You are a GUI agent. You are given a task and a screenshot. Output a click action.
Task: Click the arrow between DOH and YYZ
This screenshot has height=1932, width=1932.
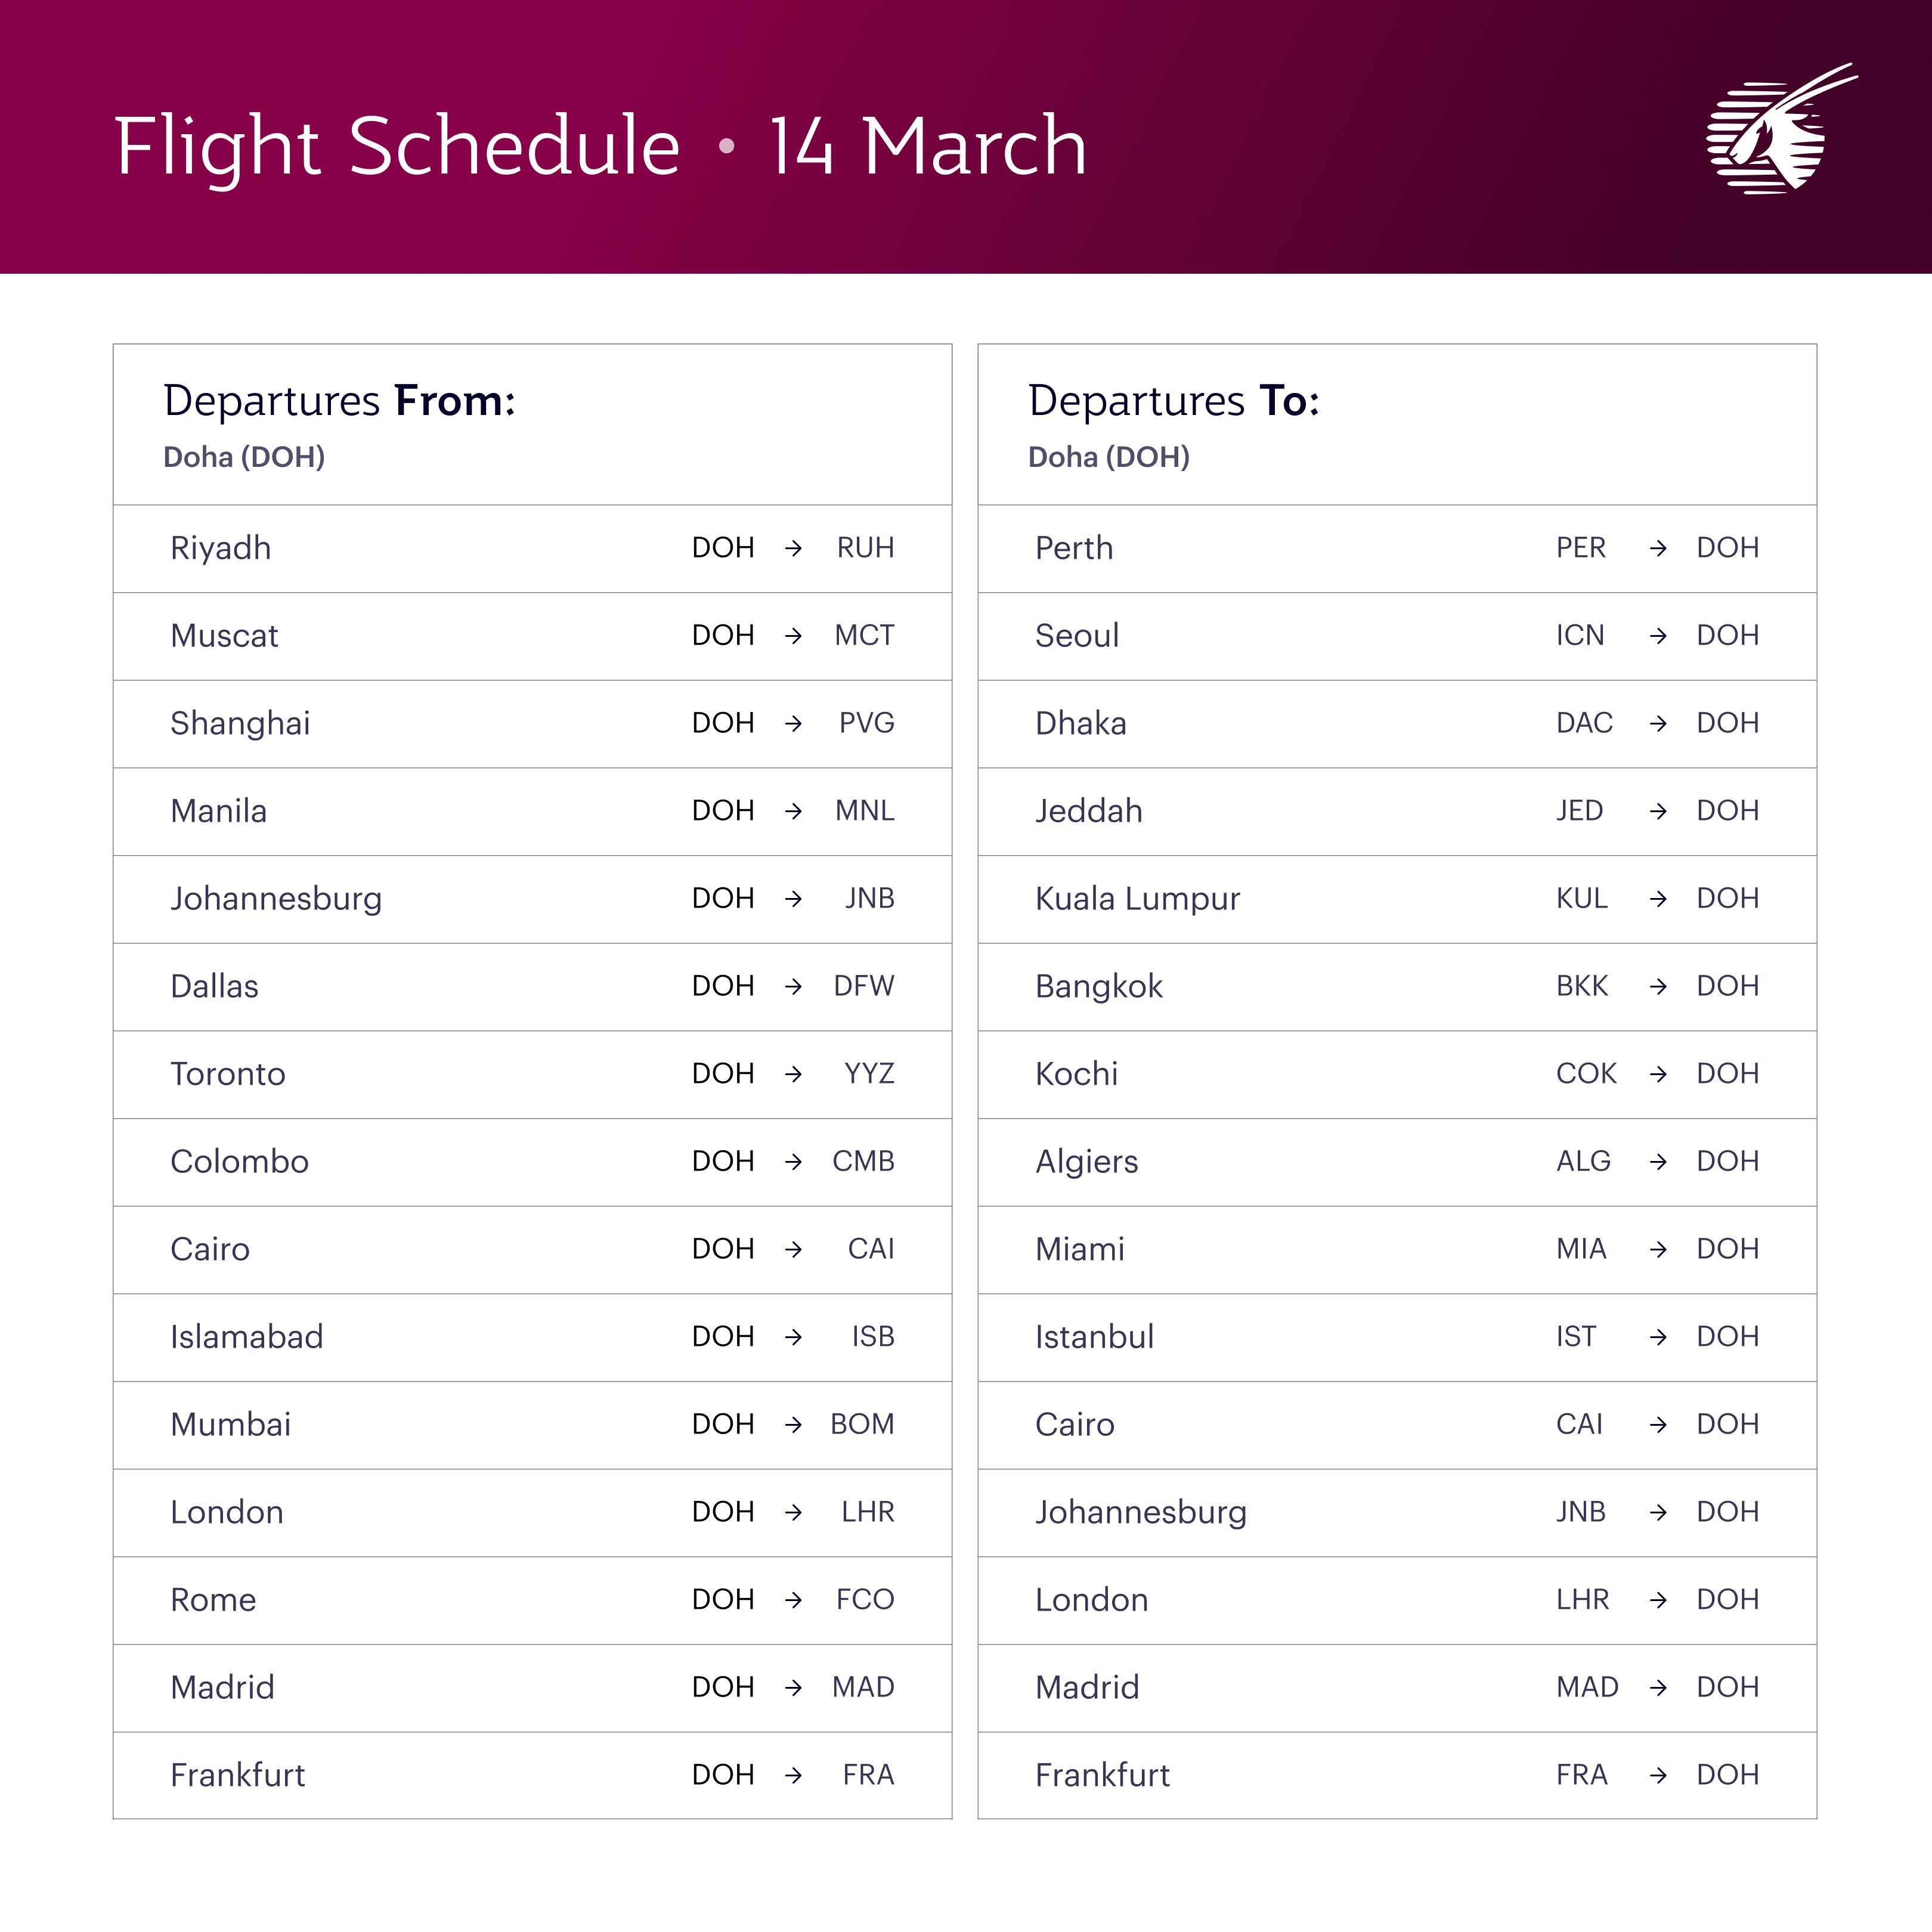[793, 1074]
